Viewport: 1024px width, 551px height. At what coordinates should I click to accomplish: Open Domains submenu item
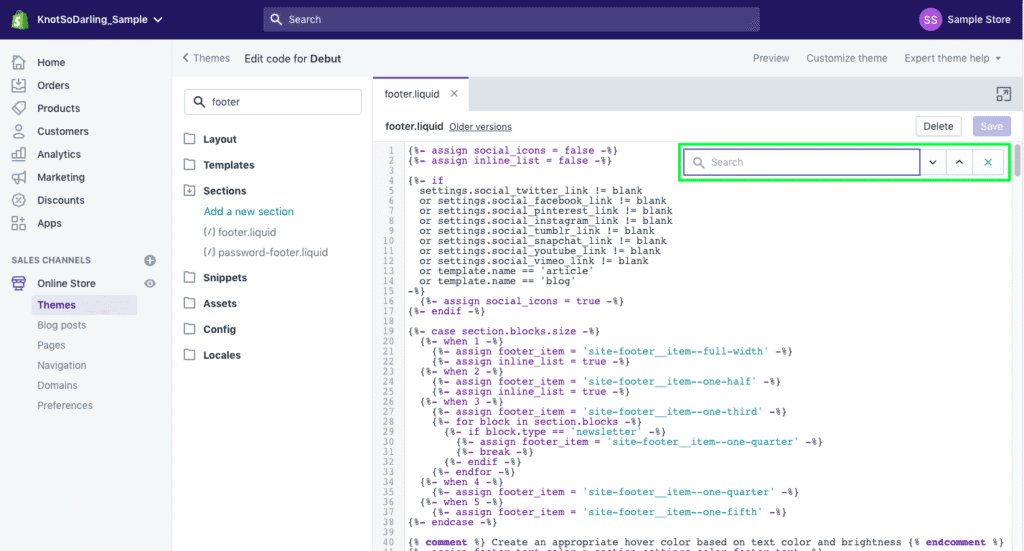(x=57, y=386)
